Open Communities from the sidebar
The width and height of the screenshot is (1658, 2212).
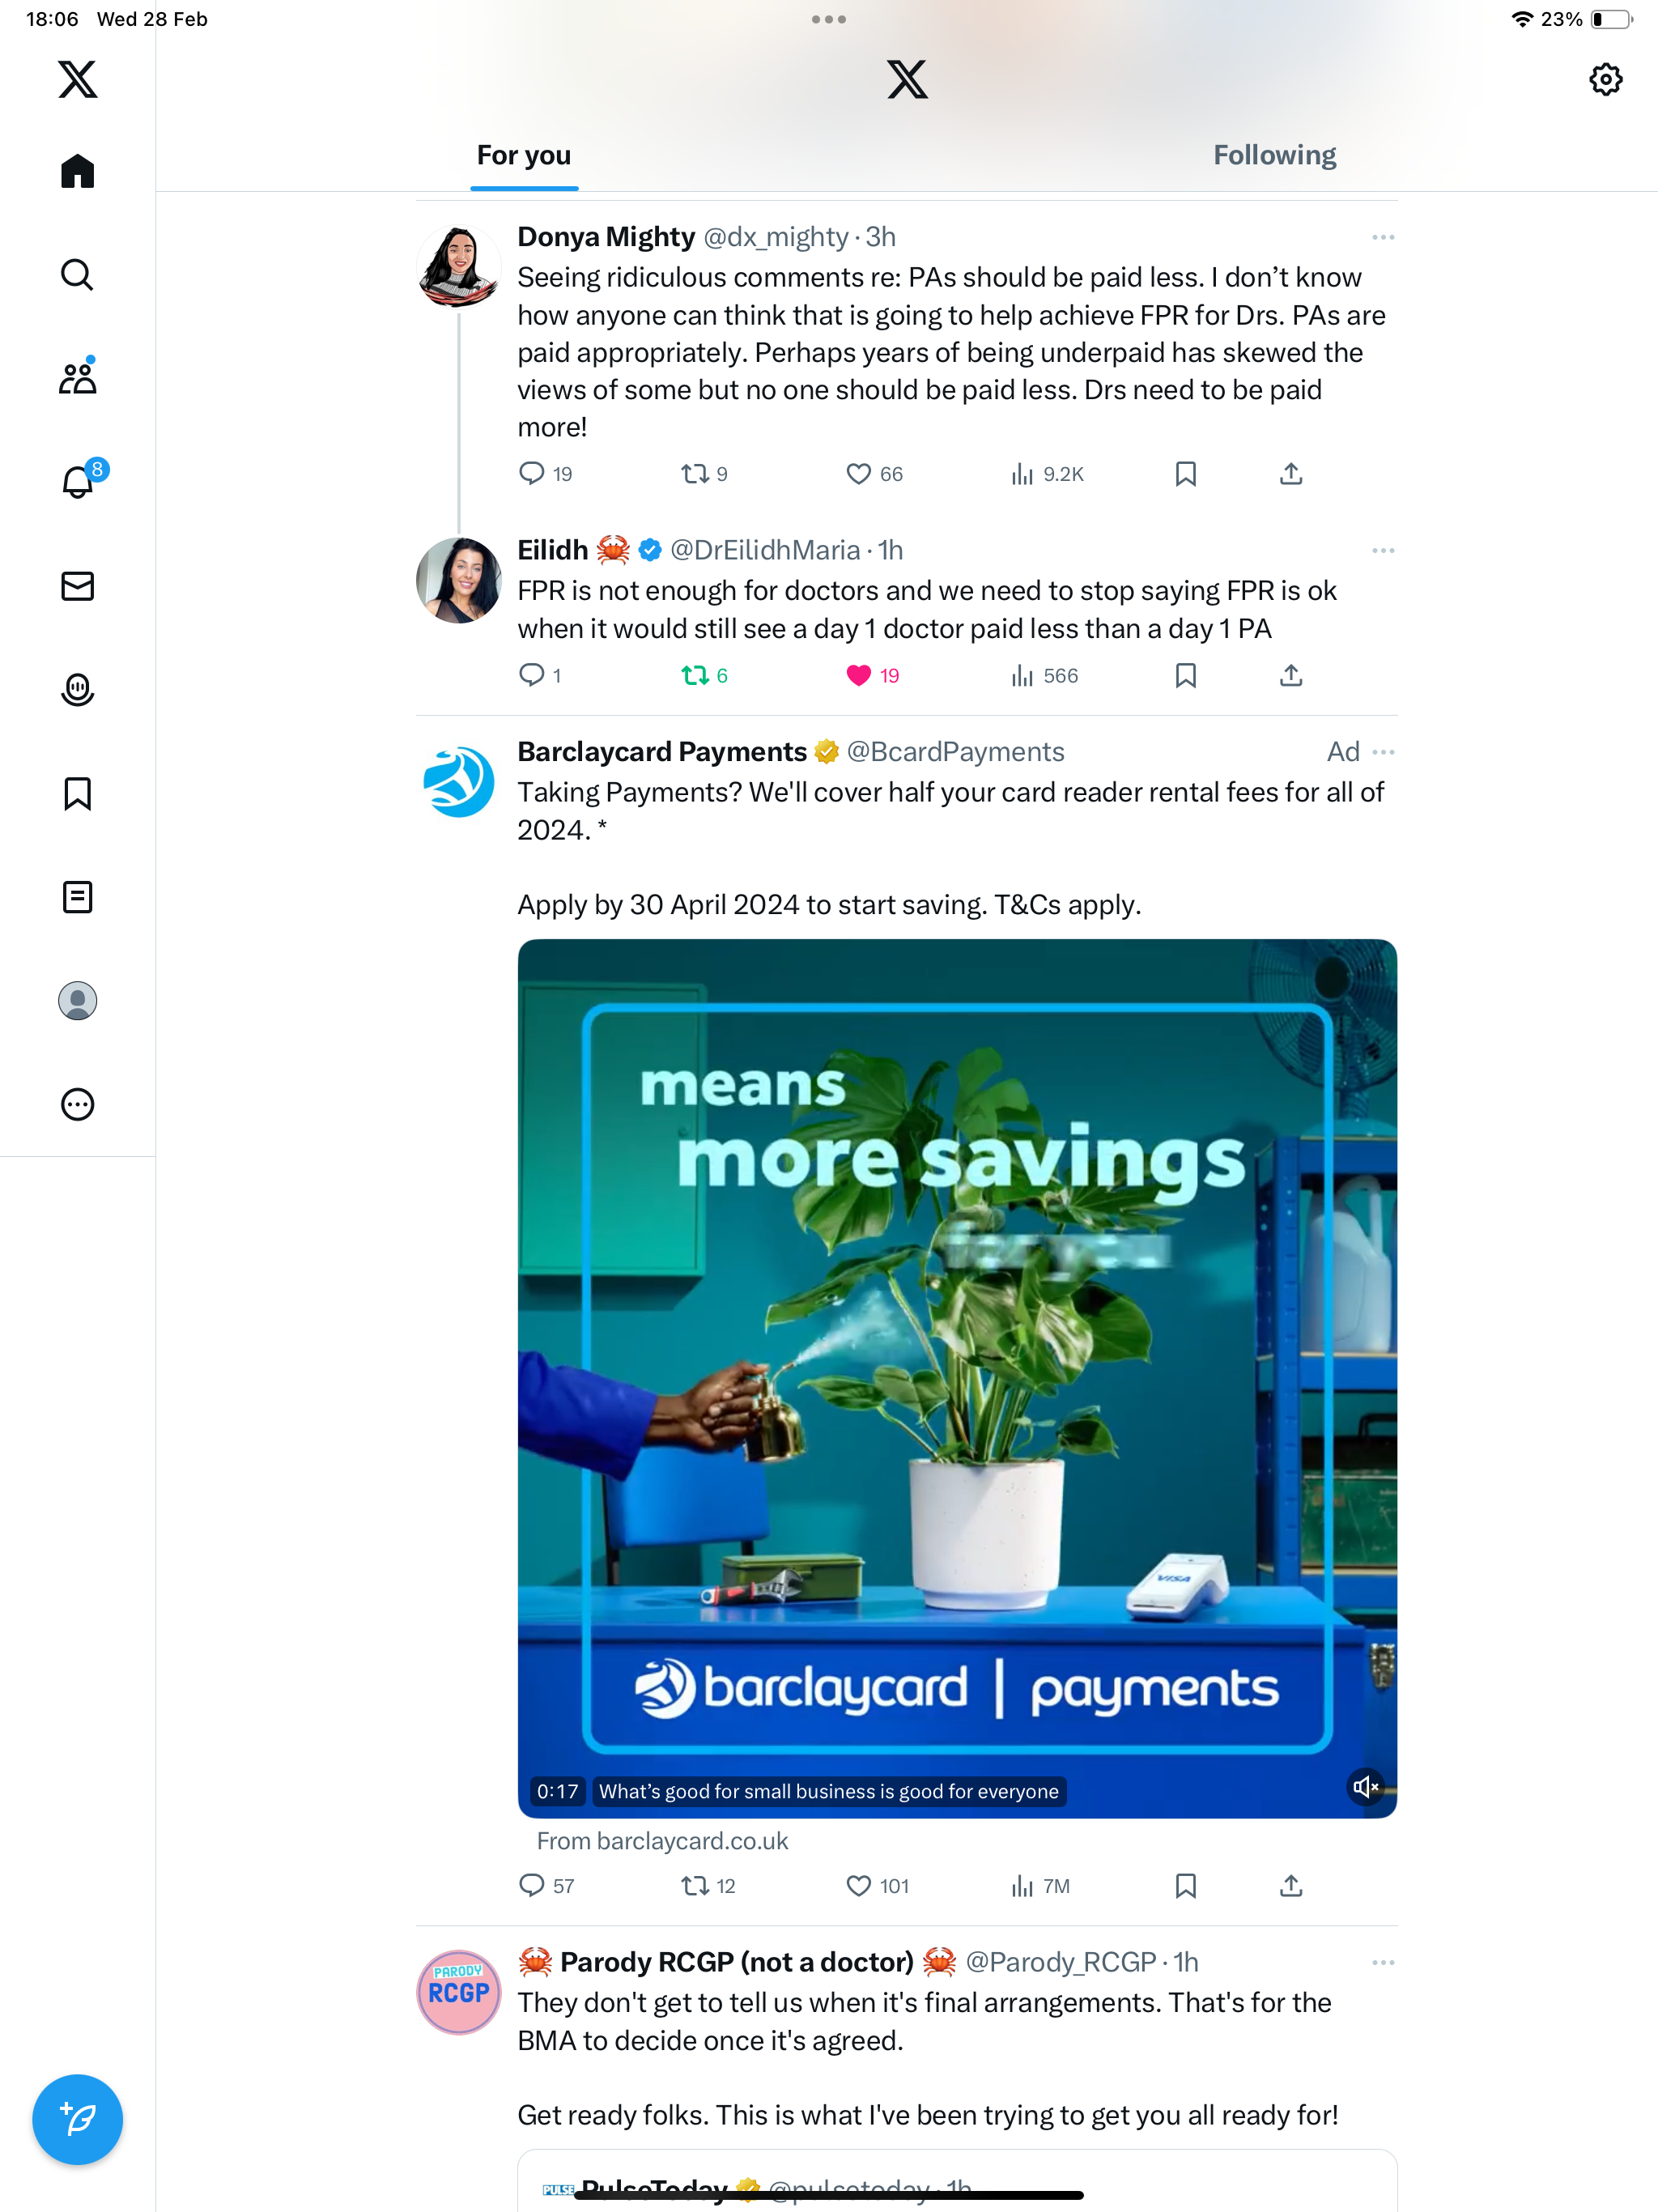(x=77, y=378)
